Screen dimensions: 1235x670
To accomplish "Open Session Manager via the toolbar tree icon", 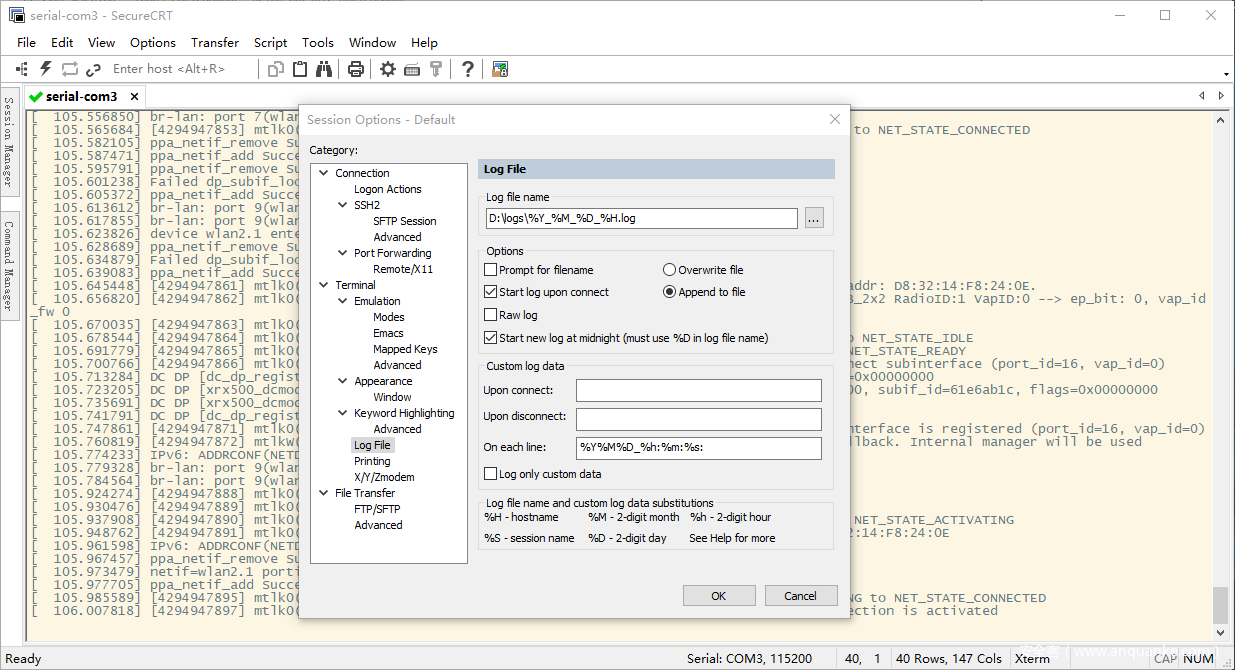I will [x=21, y=69].
